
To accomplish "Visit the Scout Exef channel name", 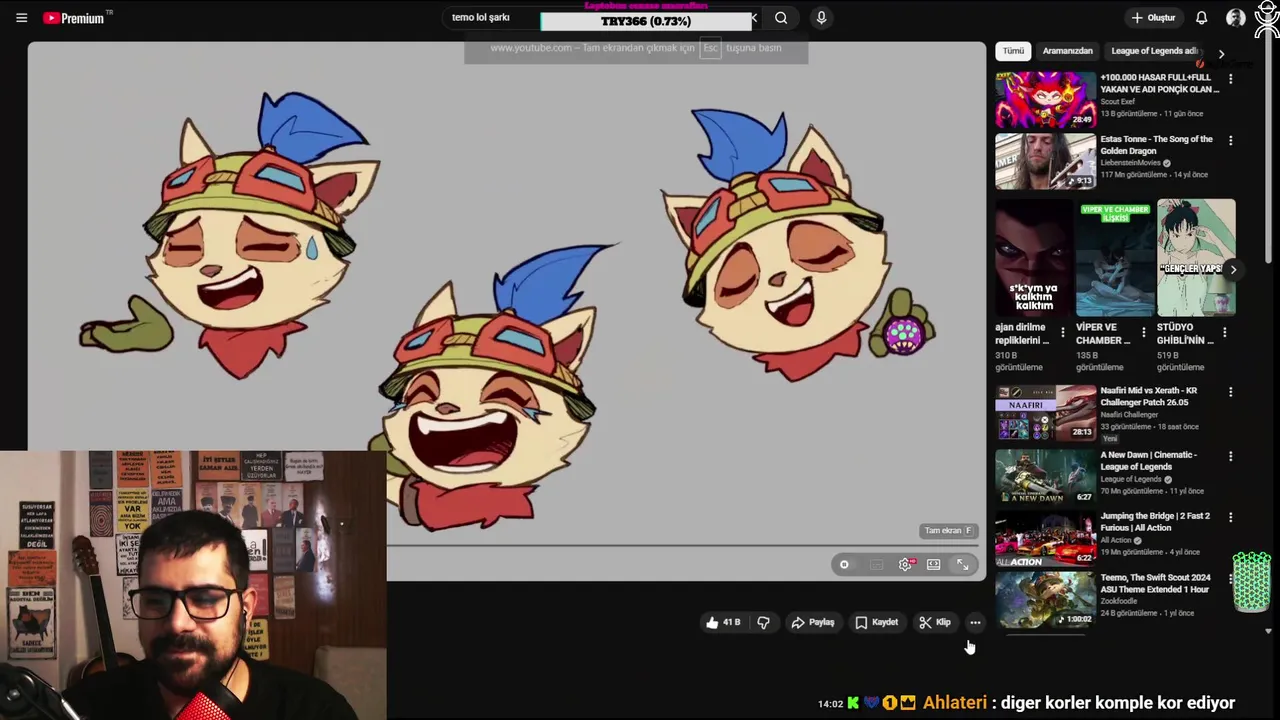I will pyautogui.click(x=1117, y=102).
